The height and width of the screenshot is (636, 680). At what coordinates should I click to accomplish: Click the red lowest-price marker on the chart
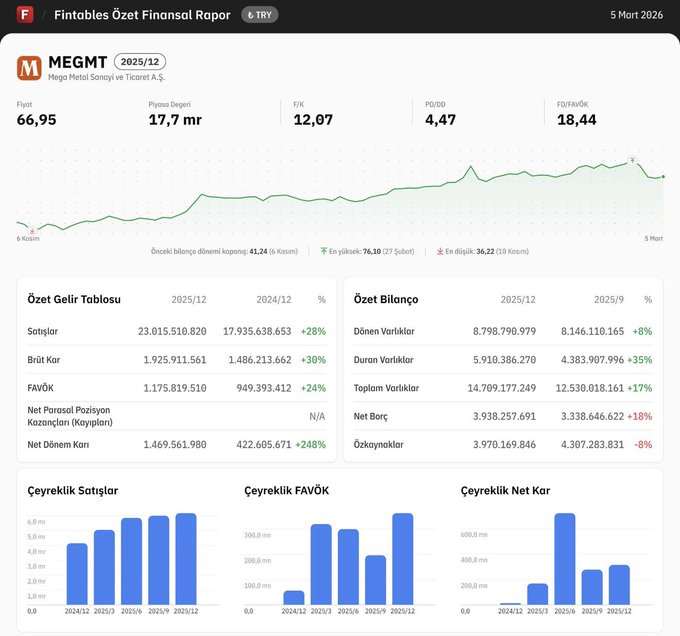[x=32, y=231]
